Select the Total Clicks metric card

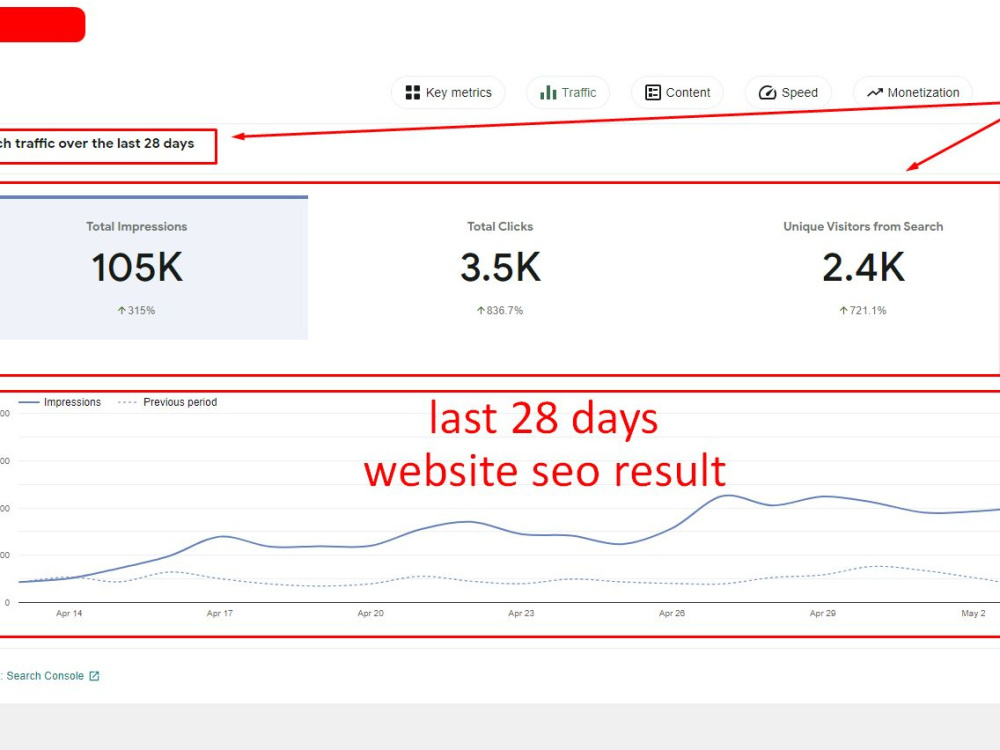[500, 268]
